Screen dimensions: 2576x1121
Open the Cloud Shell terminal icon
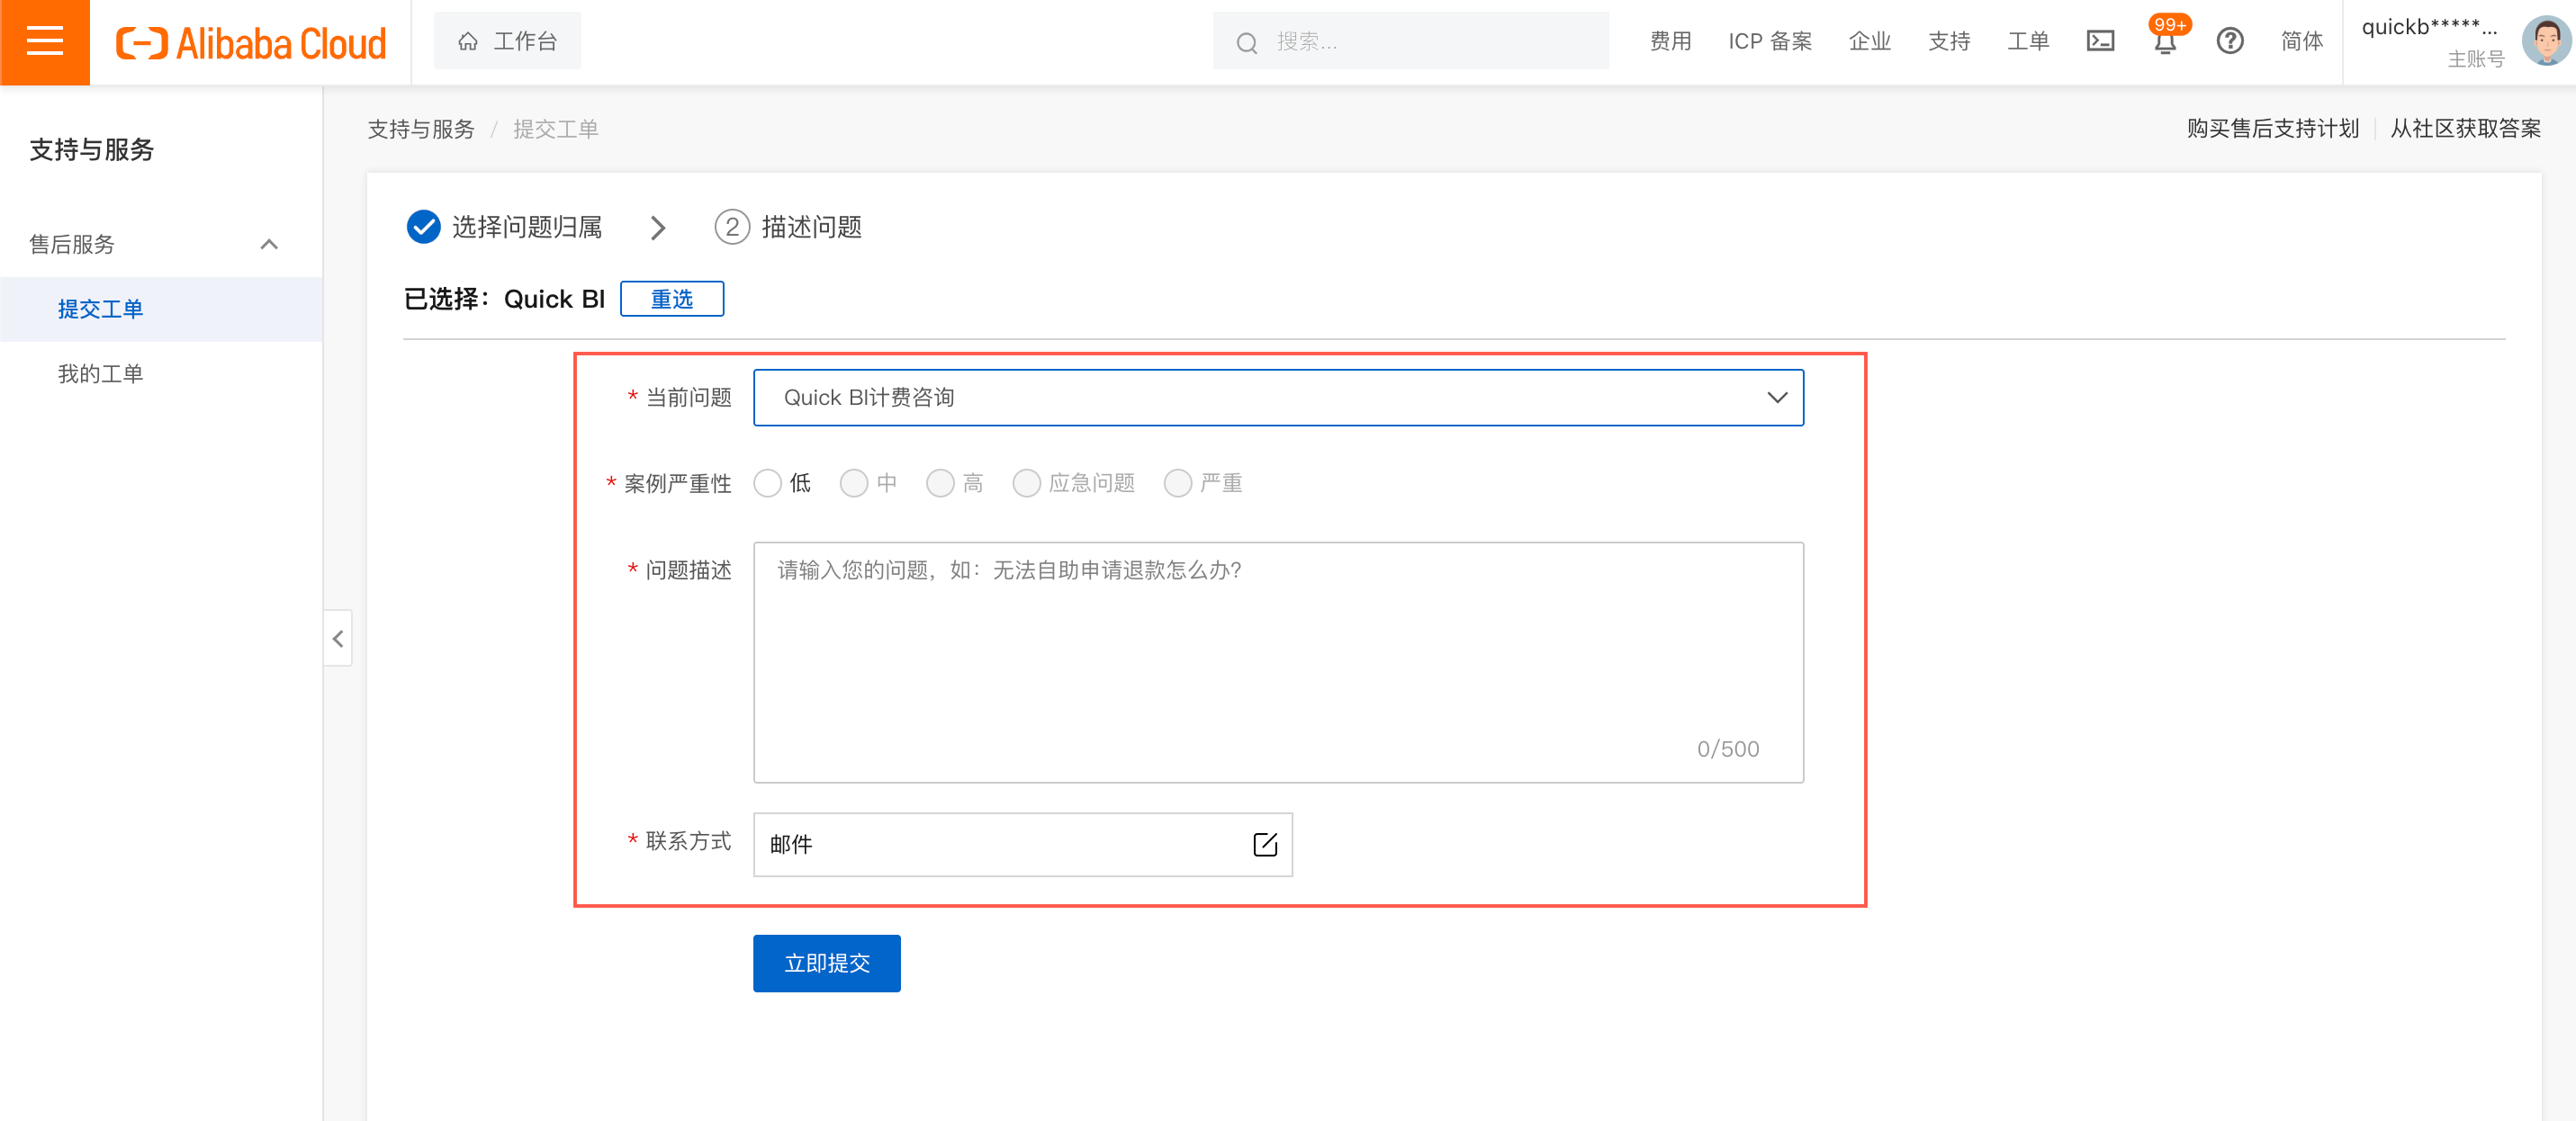(2099, 41)
